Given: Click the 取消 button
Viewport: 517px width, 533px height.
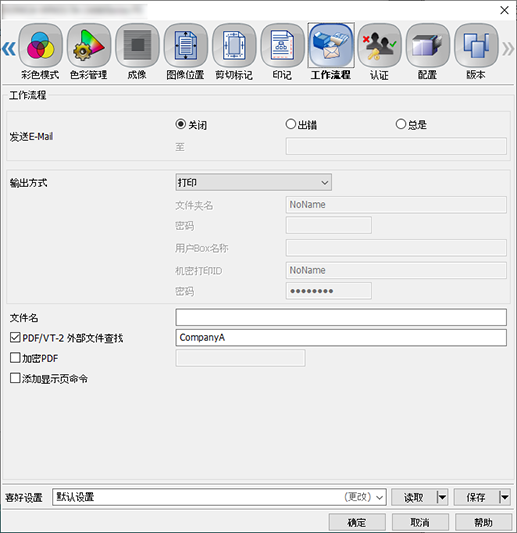Looking at the screenshot, I should [420, 522].
